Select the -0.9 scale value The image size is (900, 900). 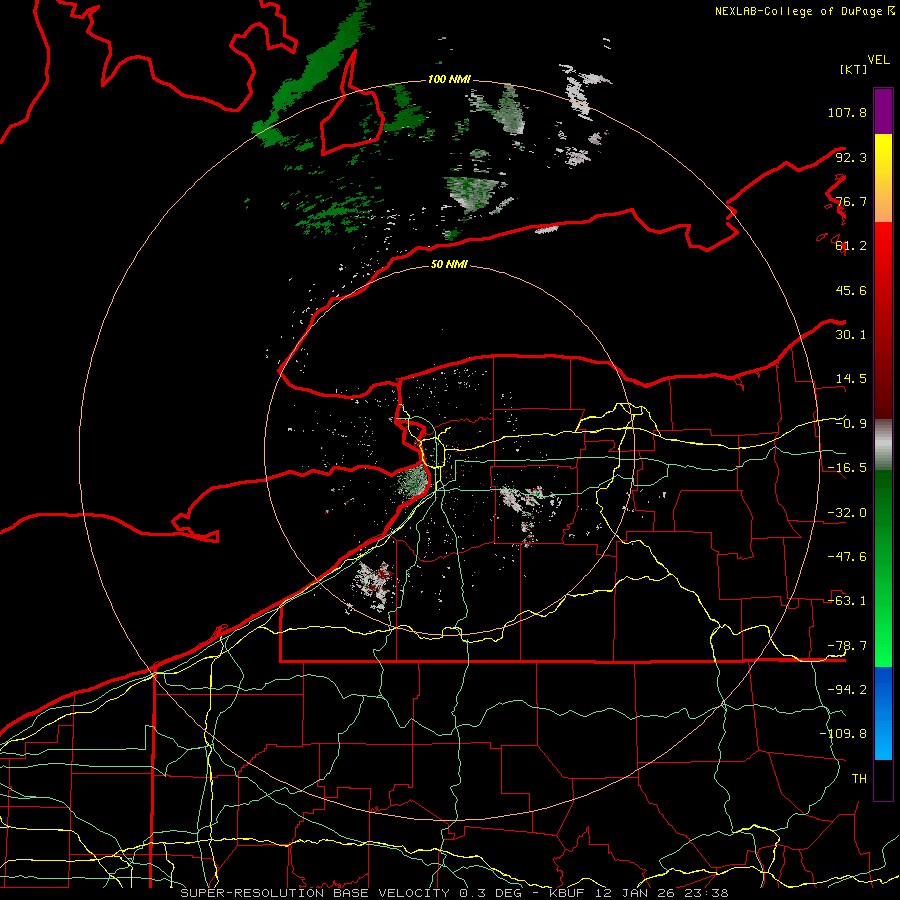click(851, 424)
